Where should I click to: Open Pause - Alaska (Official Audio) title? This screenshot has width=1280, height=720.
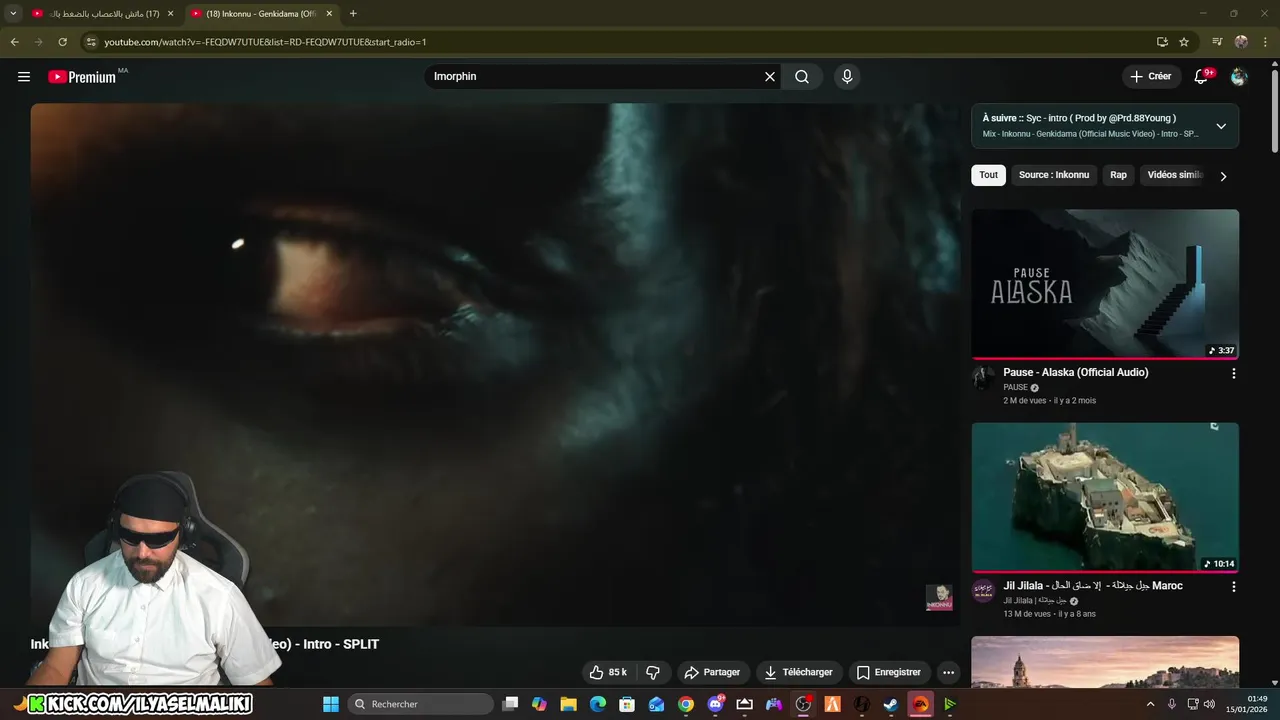(x=1076, y=372)
